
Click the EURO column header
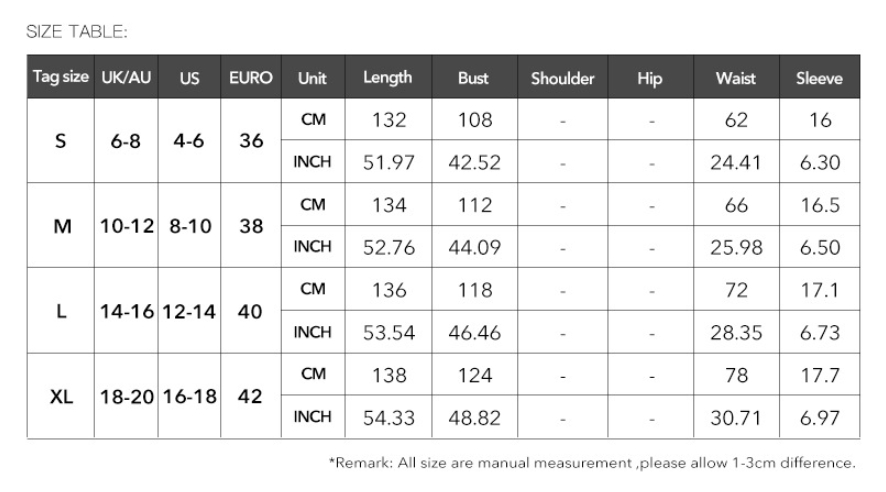click(x=250, y=77)
